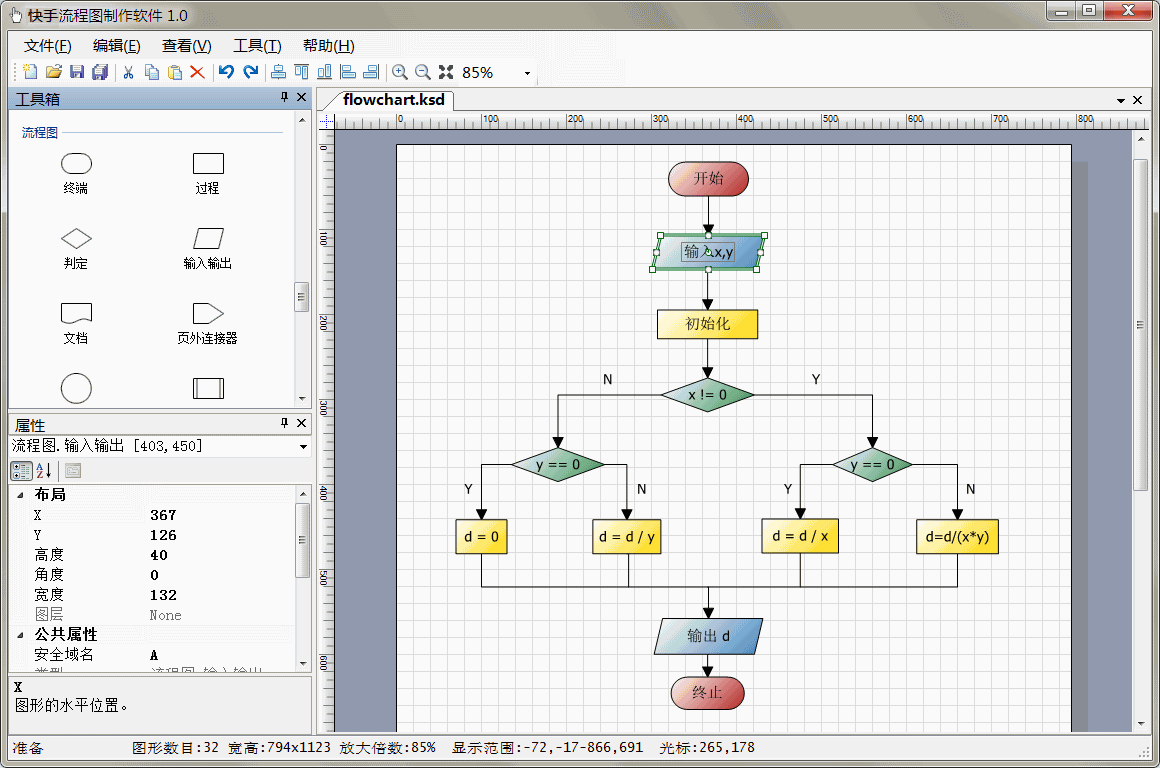Copy the selected shape
This screenshot has height=768, width=1160.
tap(152, 72)
